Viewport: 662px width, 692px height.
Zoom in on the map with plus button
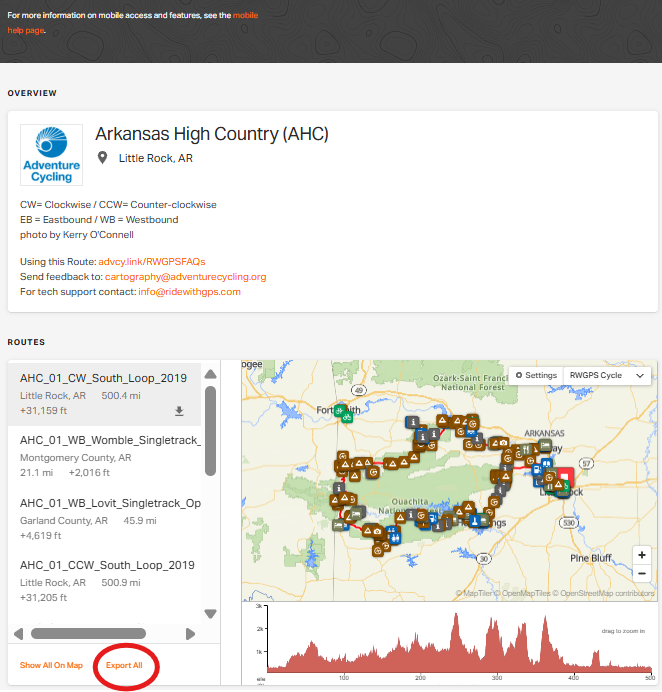pos(642,555)
